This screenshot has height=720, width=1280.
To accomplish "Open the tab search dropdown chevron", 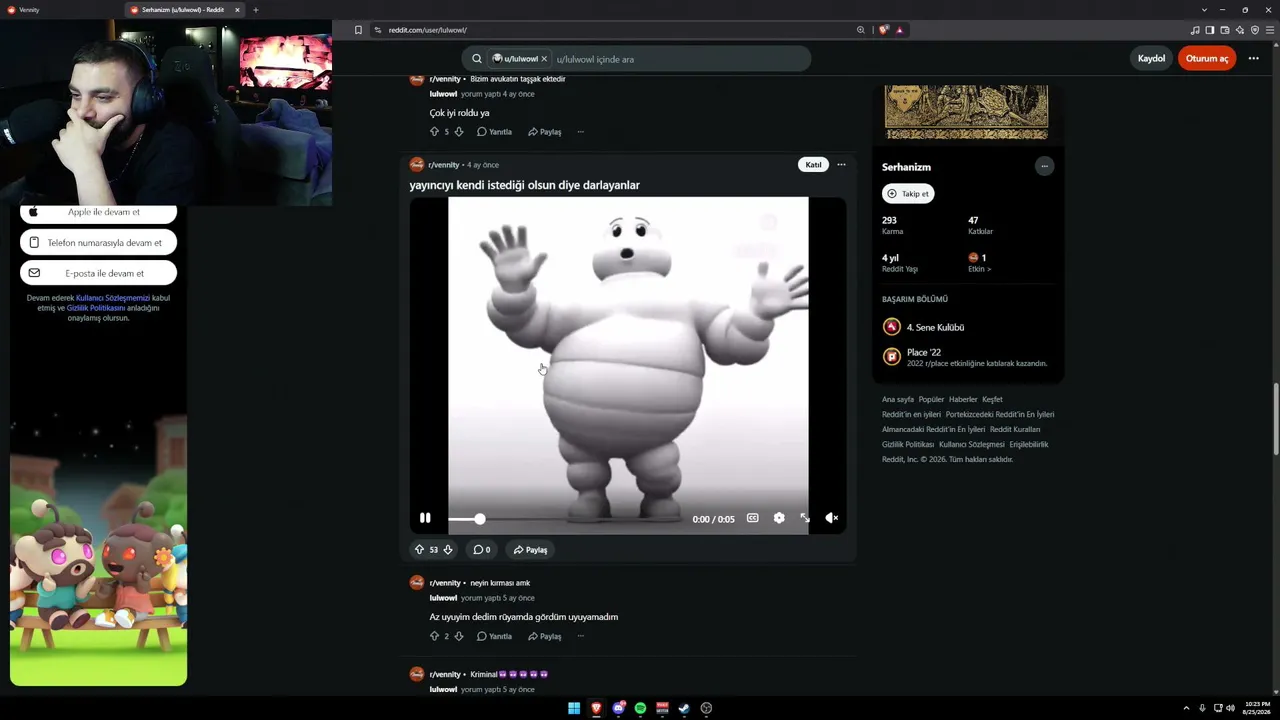I will click(x=1204, y=10).
